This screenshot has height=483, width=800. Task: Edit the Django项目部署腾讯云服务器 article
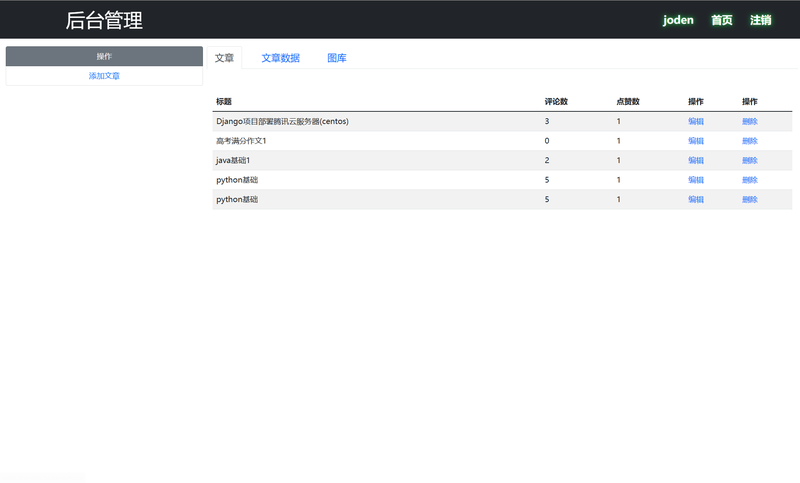[x=695, y=121]
